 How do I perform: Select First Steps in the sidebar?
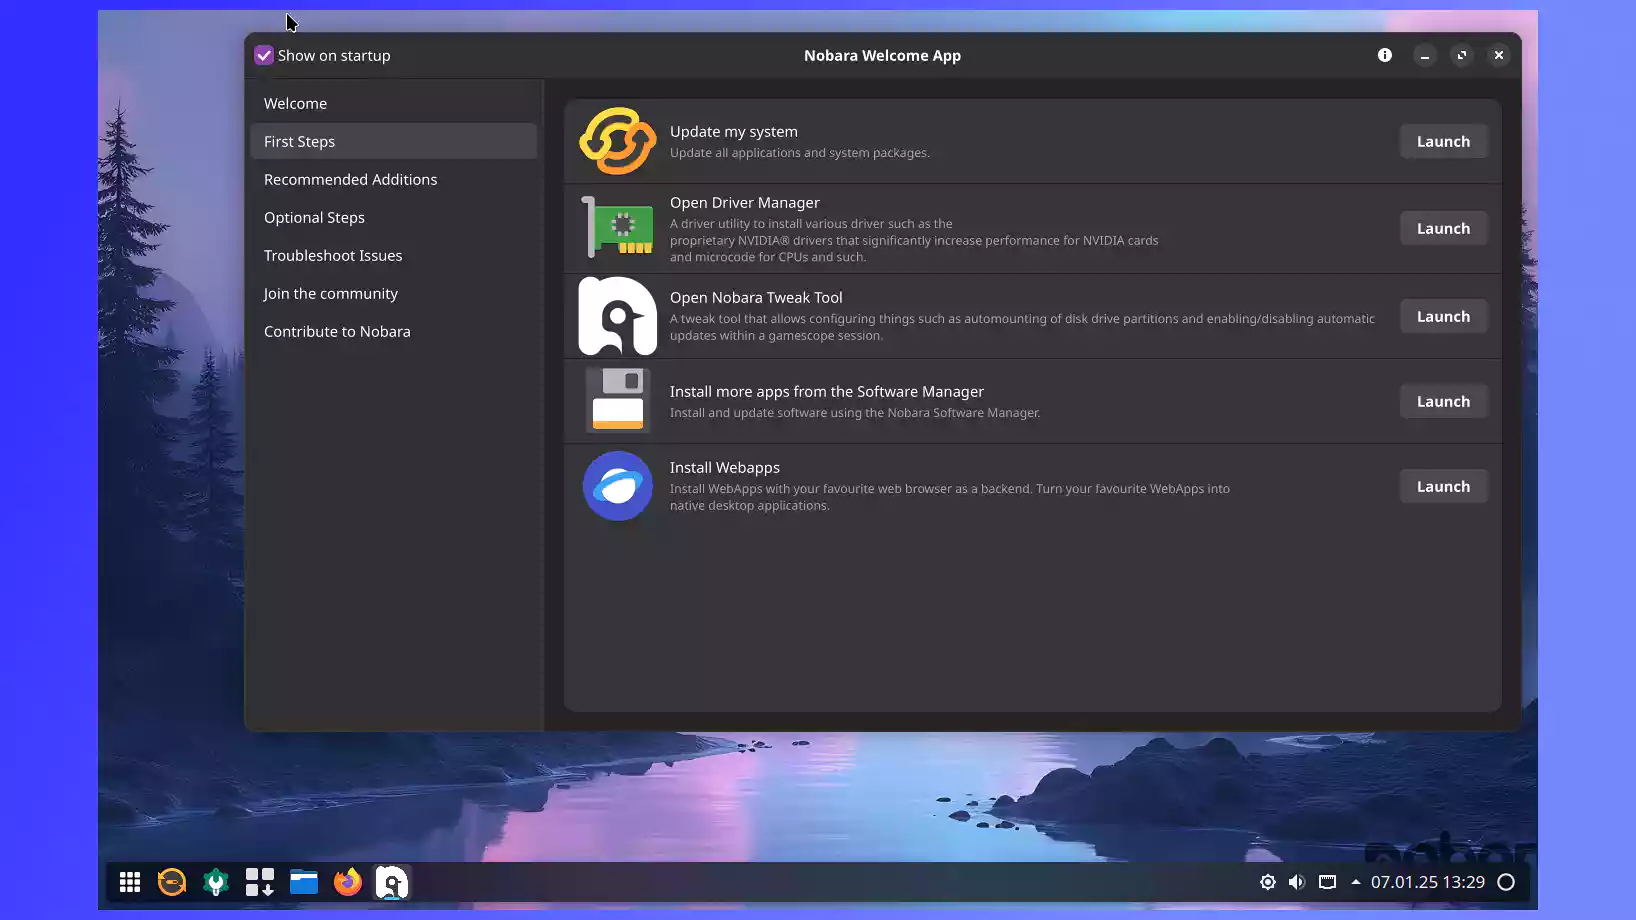394,142
